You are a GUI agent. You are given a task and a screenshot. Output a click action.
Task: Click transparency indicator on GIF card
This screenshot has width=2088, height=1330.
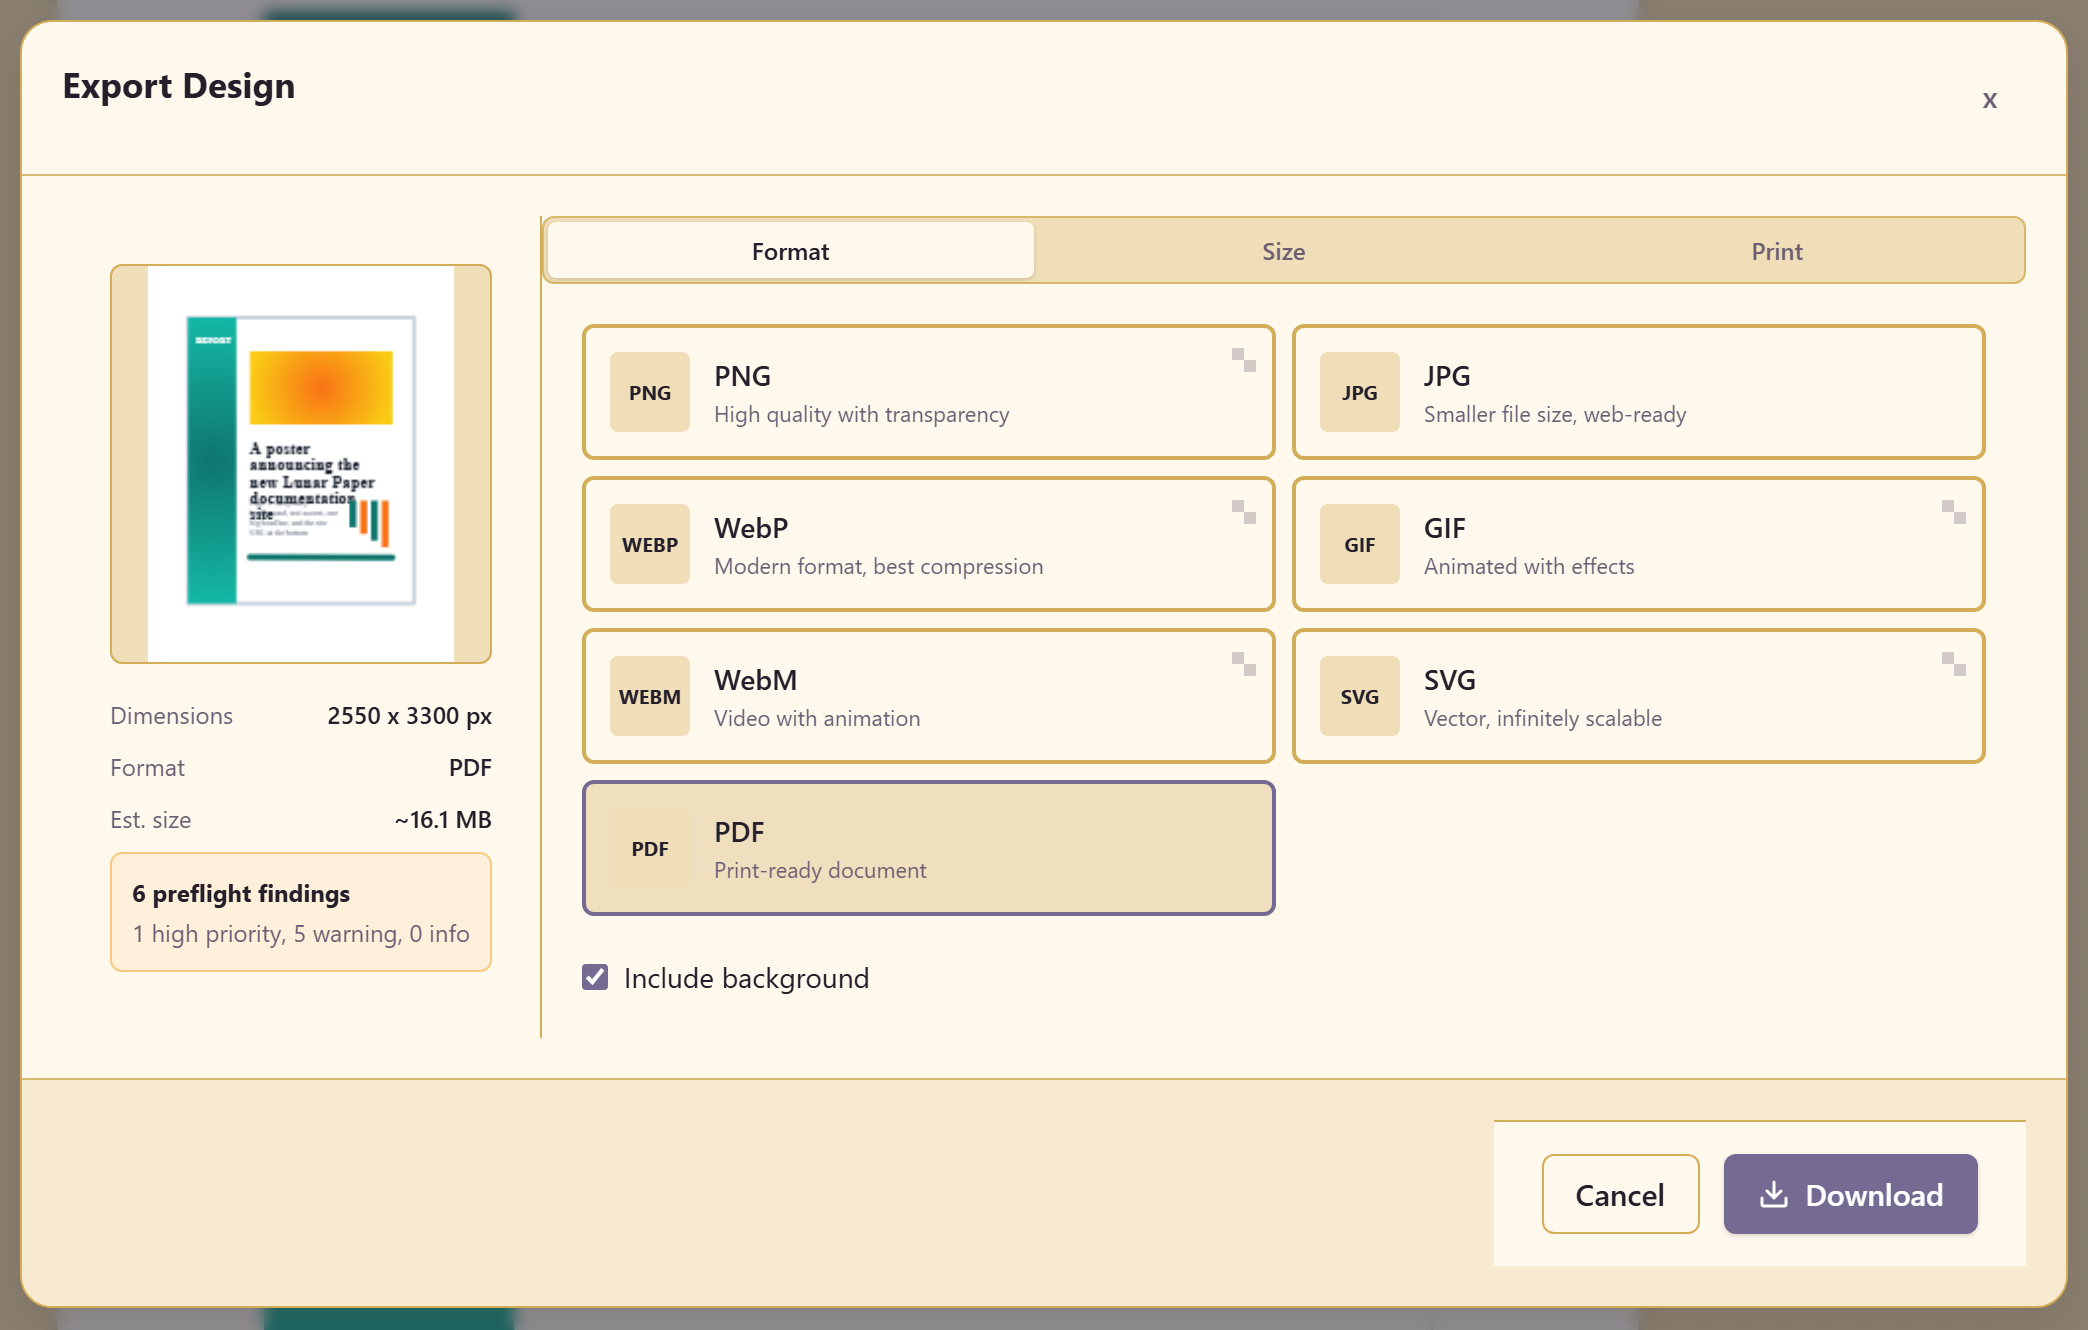click(x=1954, y=512)
